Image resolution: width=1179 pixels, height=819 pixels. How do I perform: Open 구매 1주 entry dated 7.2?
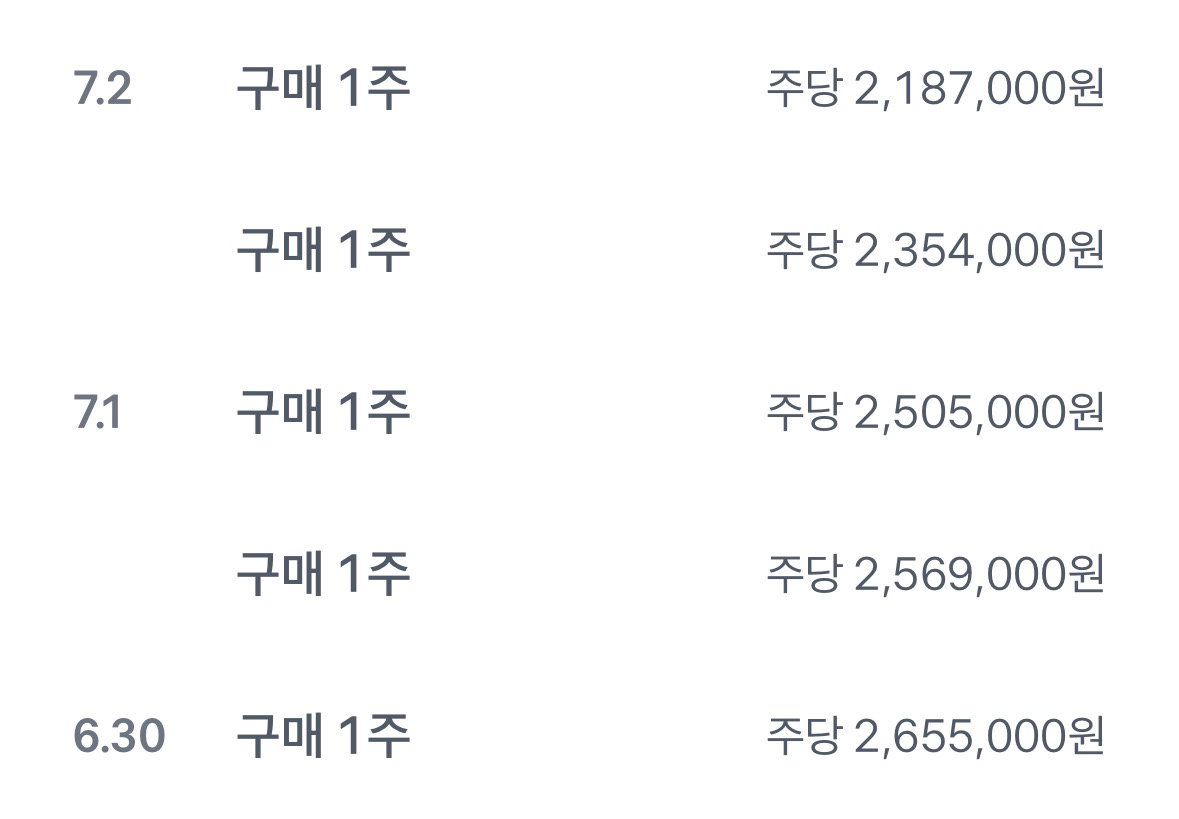pos(323,88)
